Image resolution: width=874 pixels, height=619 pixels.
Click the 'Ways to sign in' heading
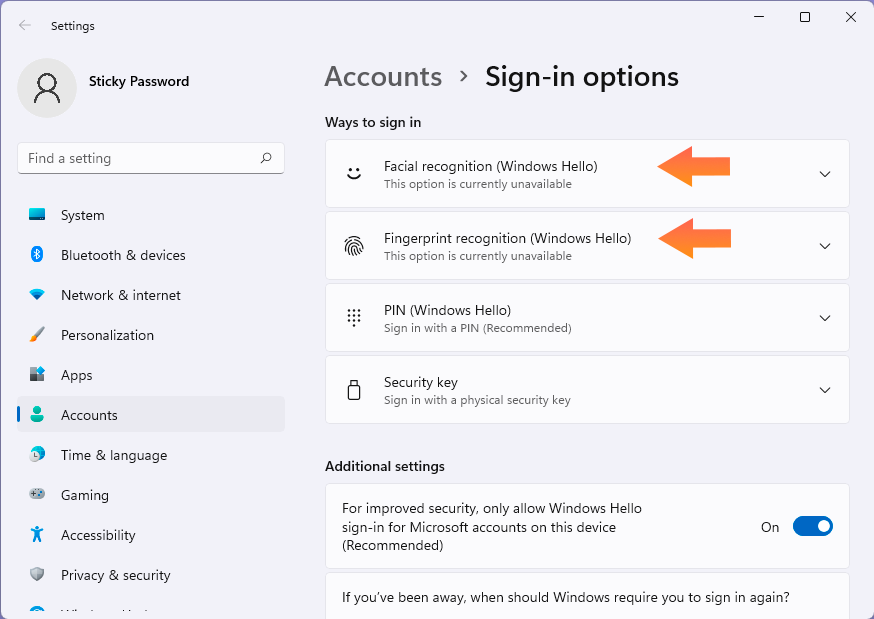pyautogui.click(x=373, y=122)
